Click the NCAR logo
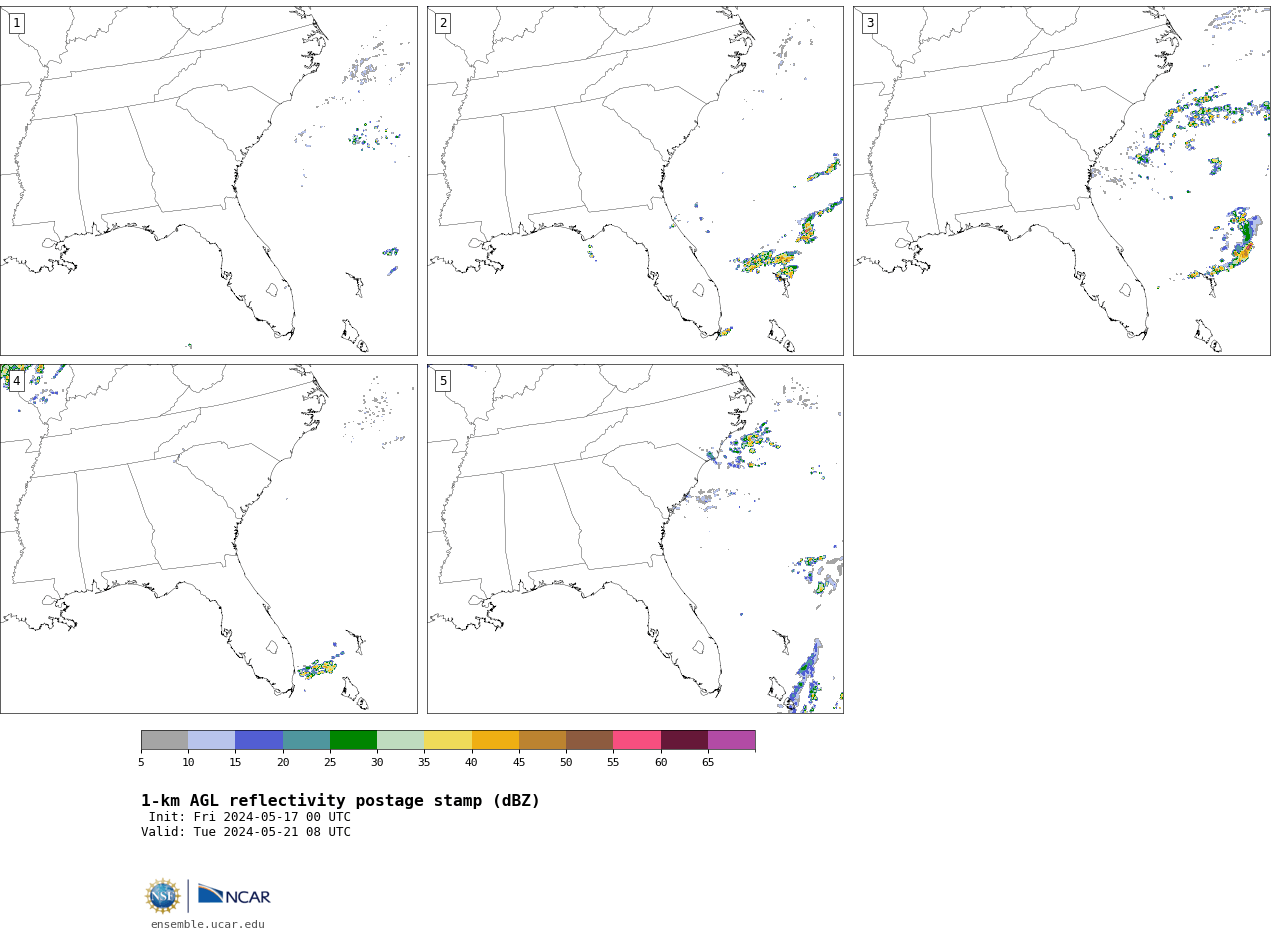The image size is (1280, 936). coord(234,895)
